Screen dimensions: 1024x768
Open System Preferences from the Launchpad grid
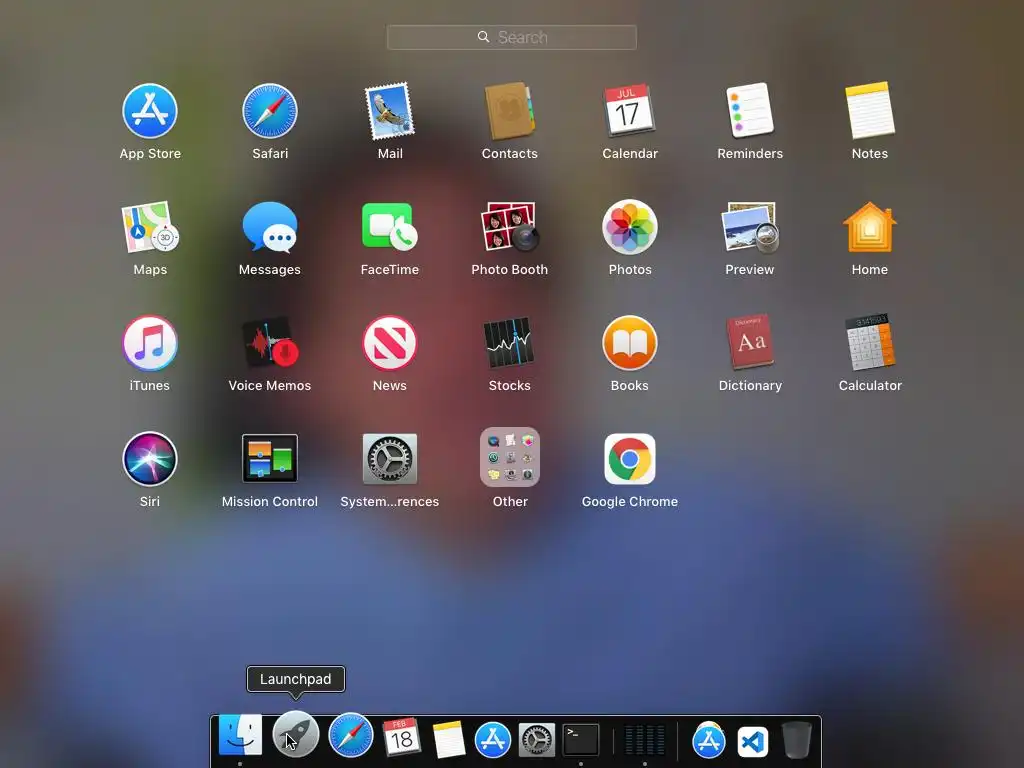pyautogui.click(x=390, y=459)
